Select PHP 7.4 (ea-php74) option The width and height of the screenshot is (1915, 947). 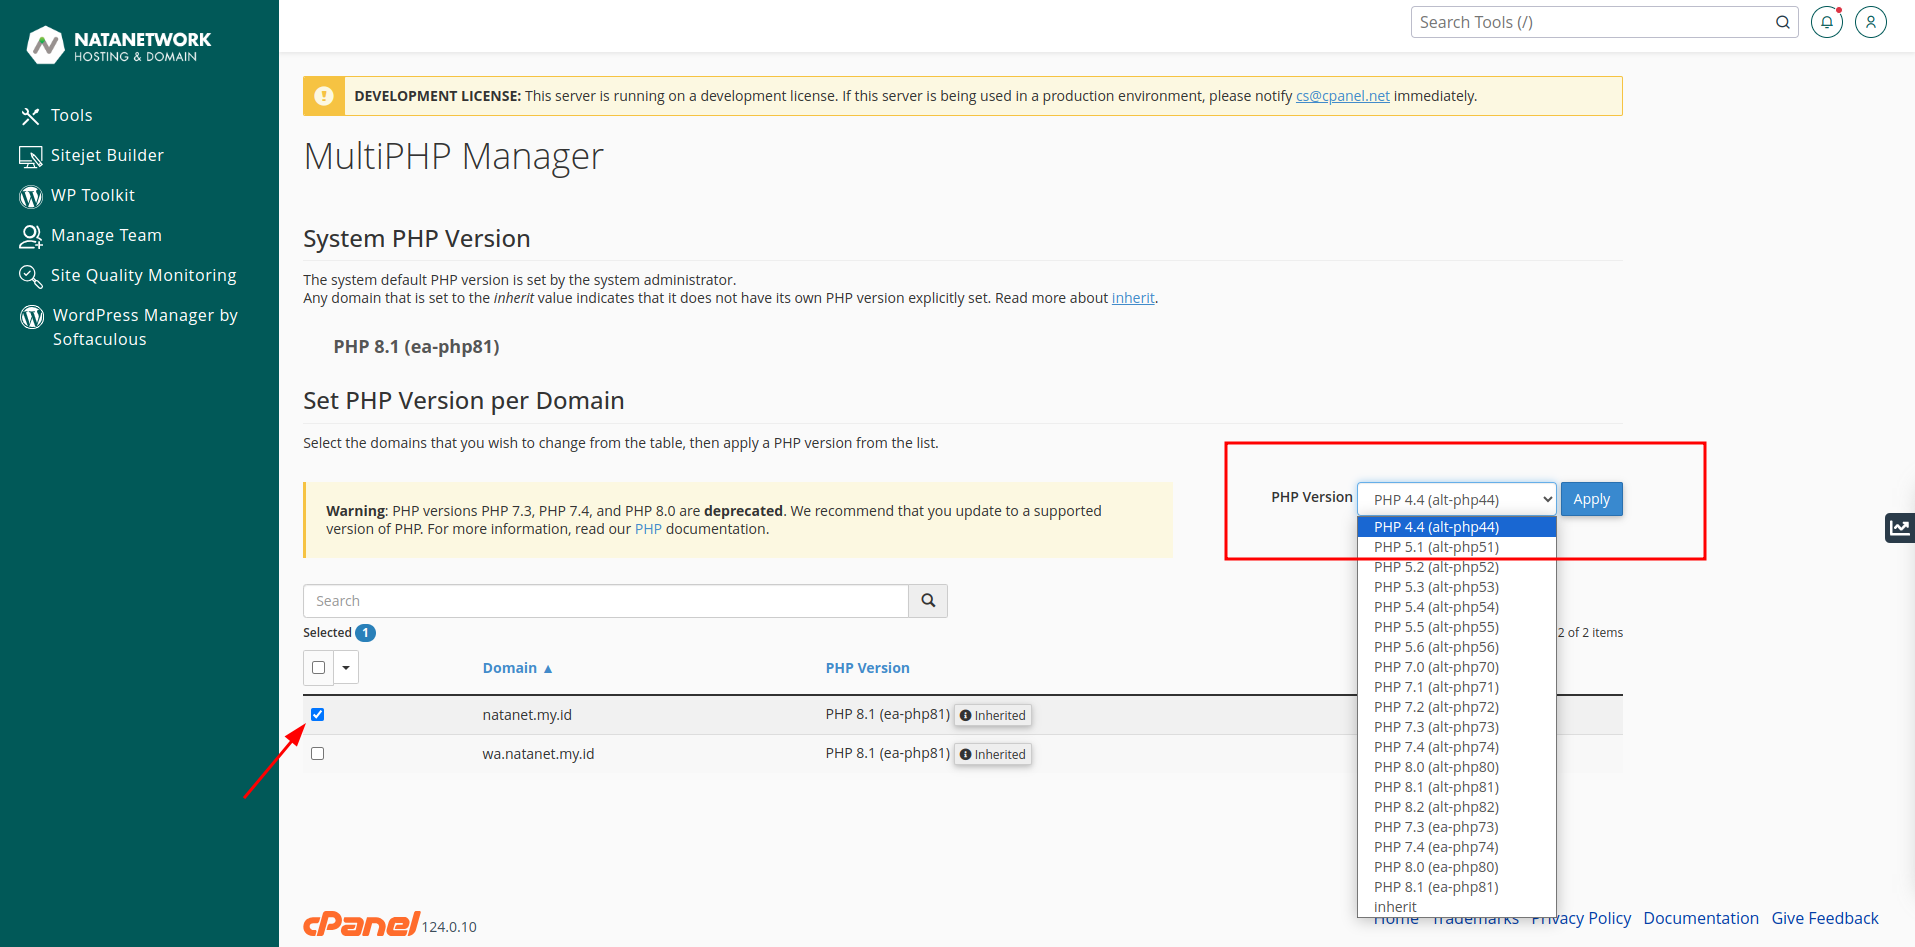(1456, 847)
